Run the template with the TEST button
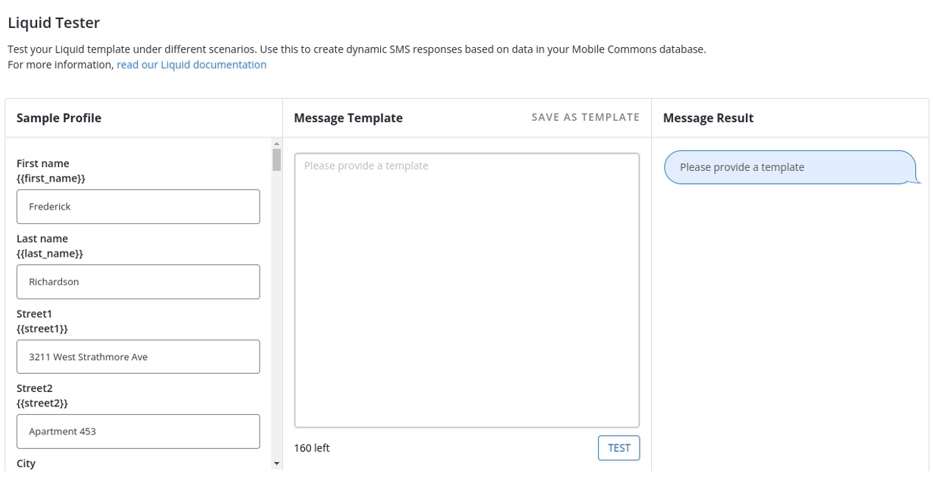 point(618,448)
